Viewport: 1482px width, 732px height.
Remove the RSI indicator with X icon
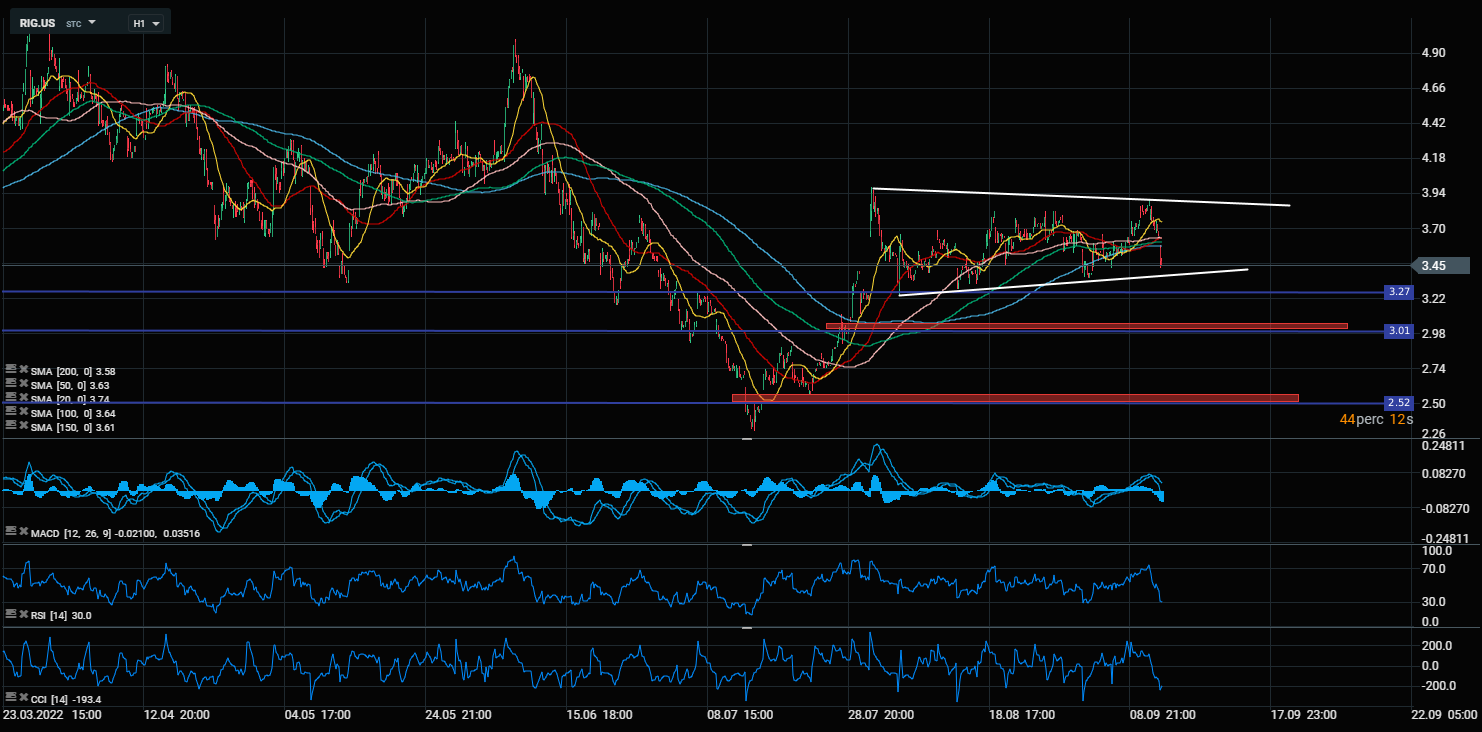(x=23, y=614)
